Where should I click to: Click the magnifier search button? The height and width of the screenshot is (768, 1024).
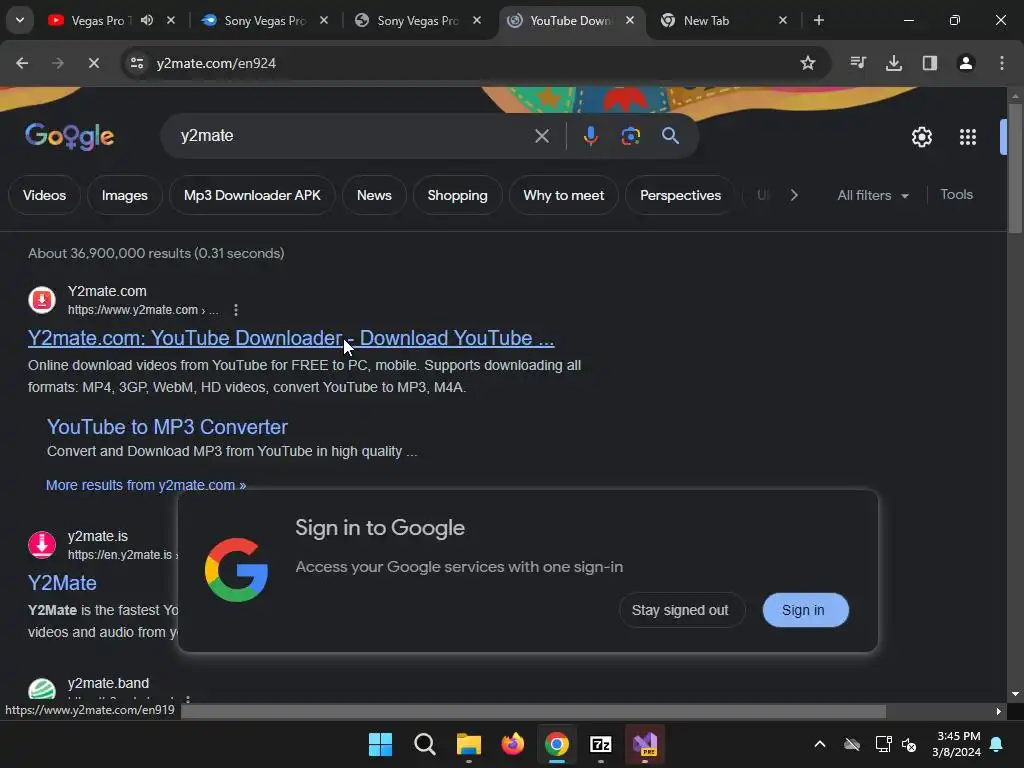(x=671, y=136)
